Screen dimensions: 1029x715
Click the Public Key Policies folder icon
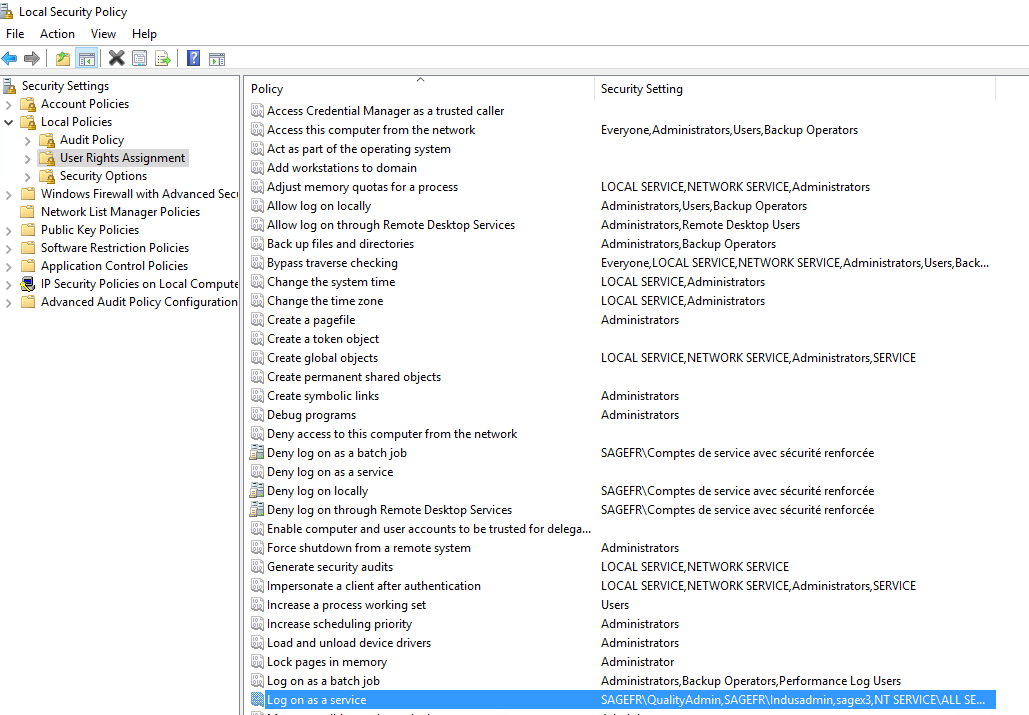(28, 230)
